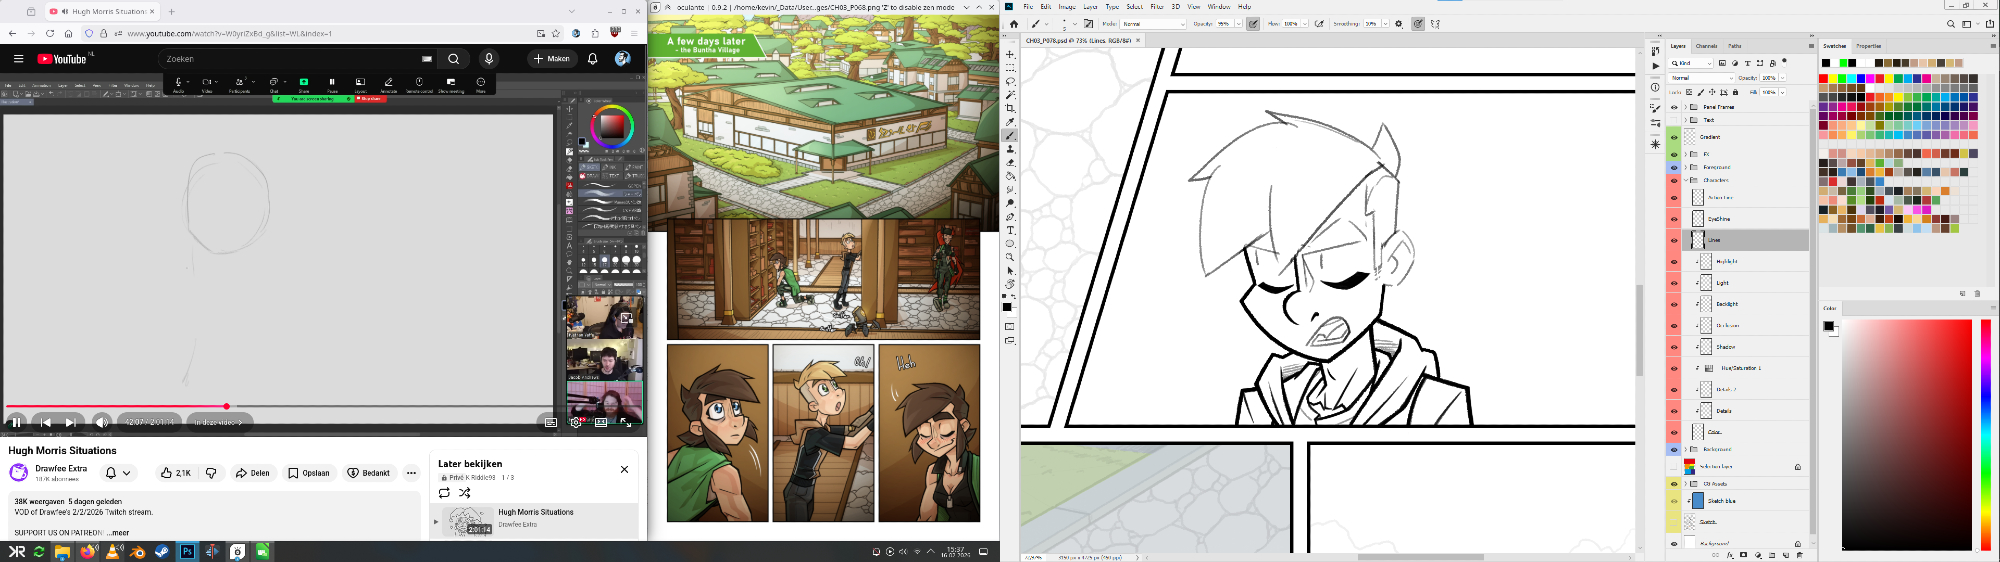The height and width of the screenshot is (562, 2000).
Task: Click the Opslaan save button
Action: tap(309, 473)
